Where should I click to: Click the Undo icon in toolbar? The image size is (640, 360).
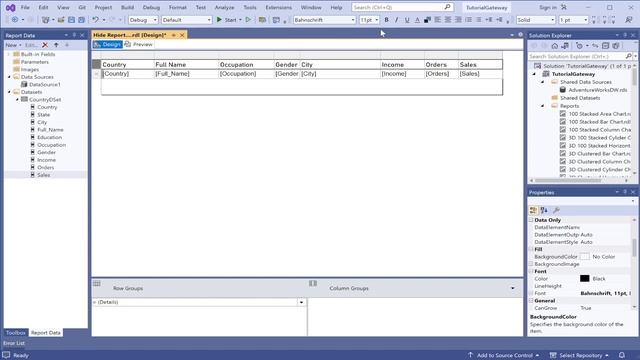coord(95,20)
